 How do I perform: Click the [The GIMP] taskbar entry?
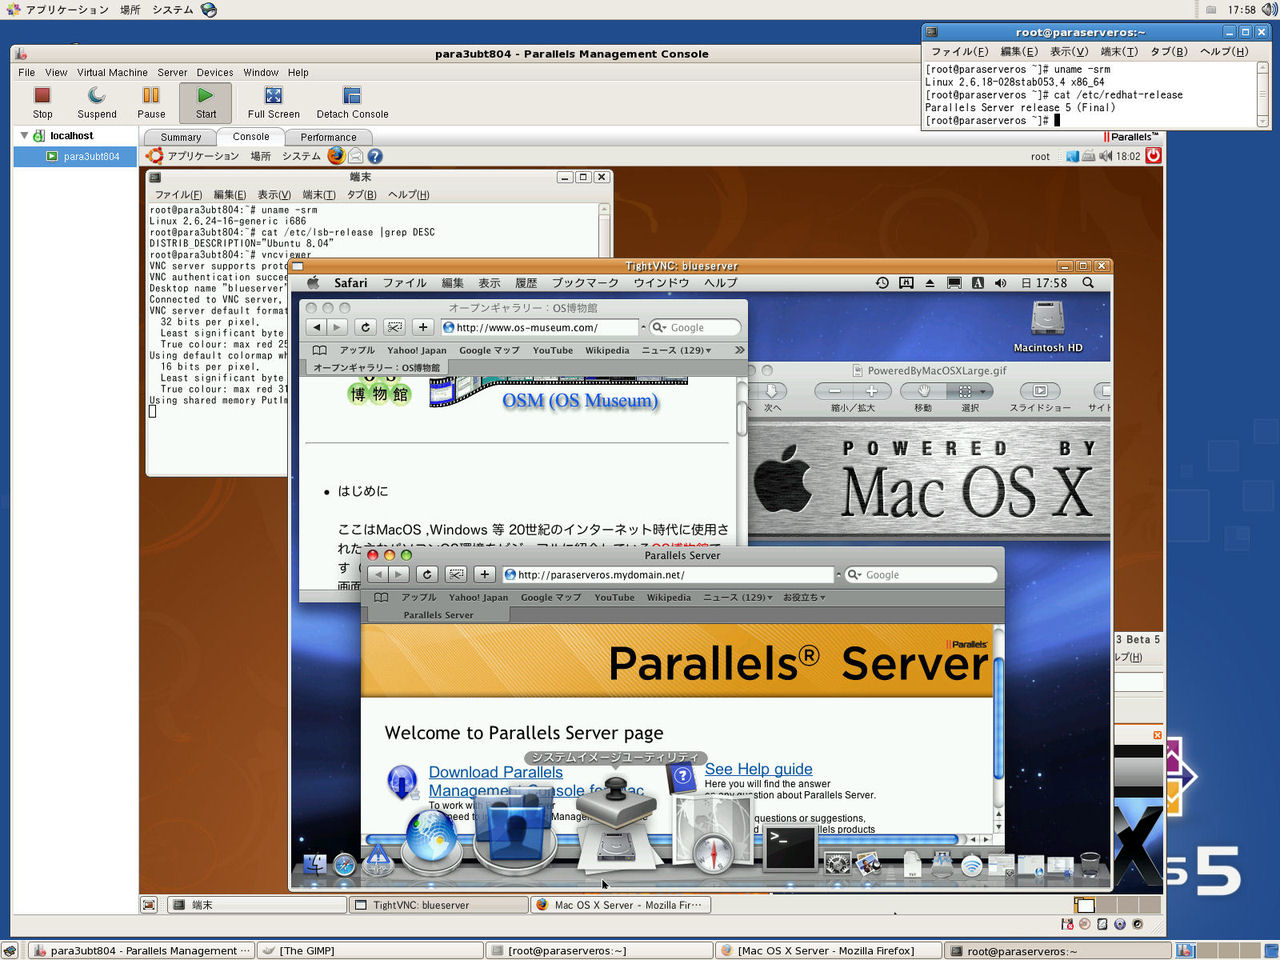point(369,951)
